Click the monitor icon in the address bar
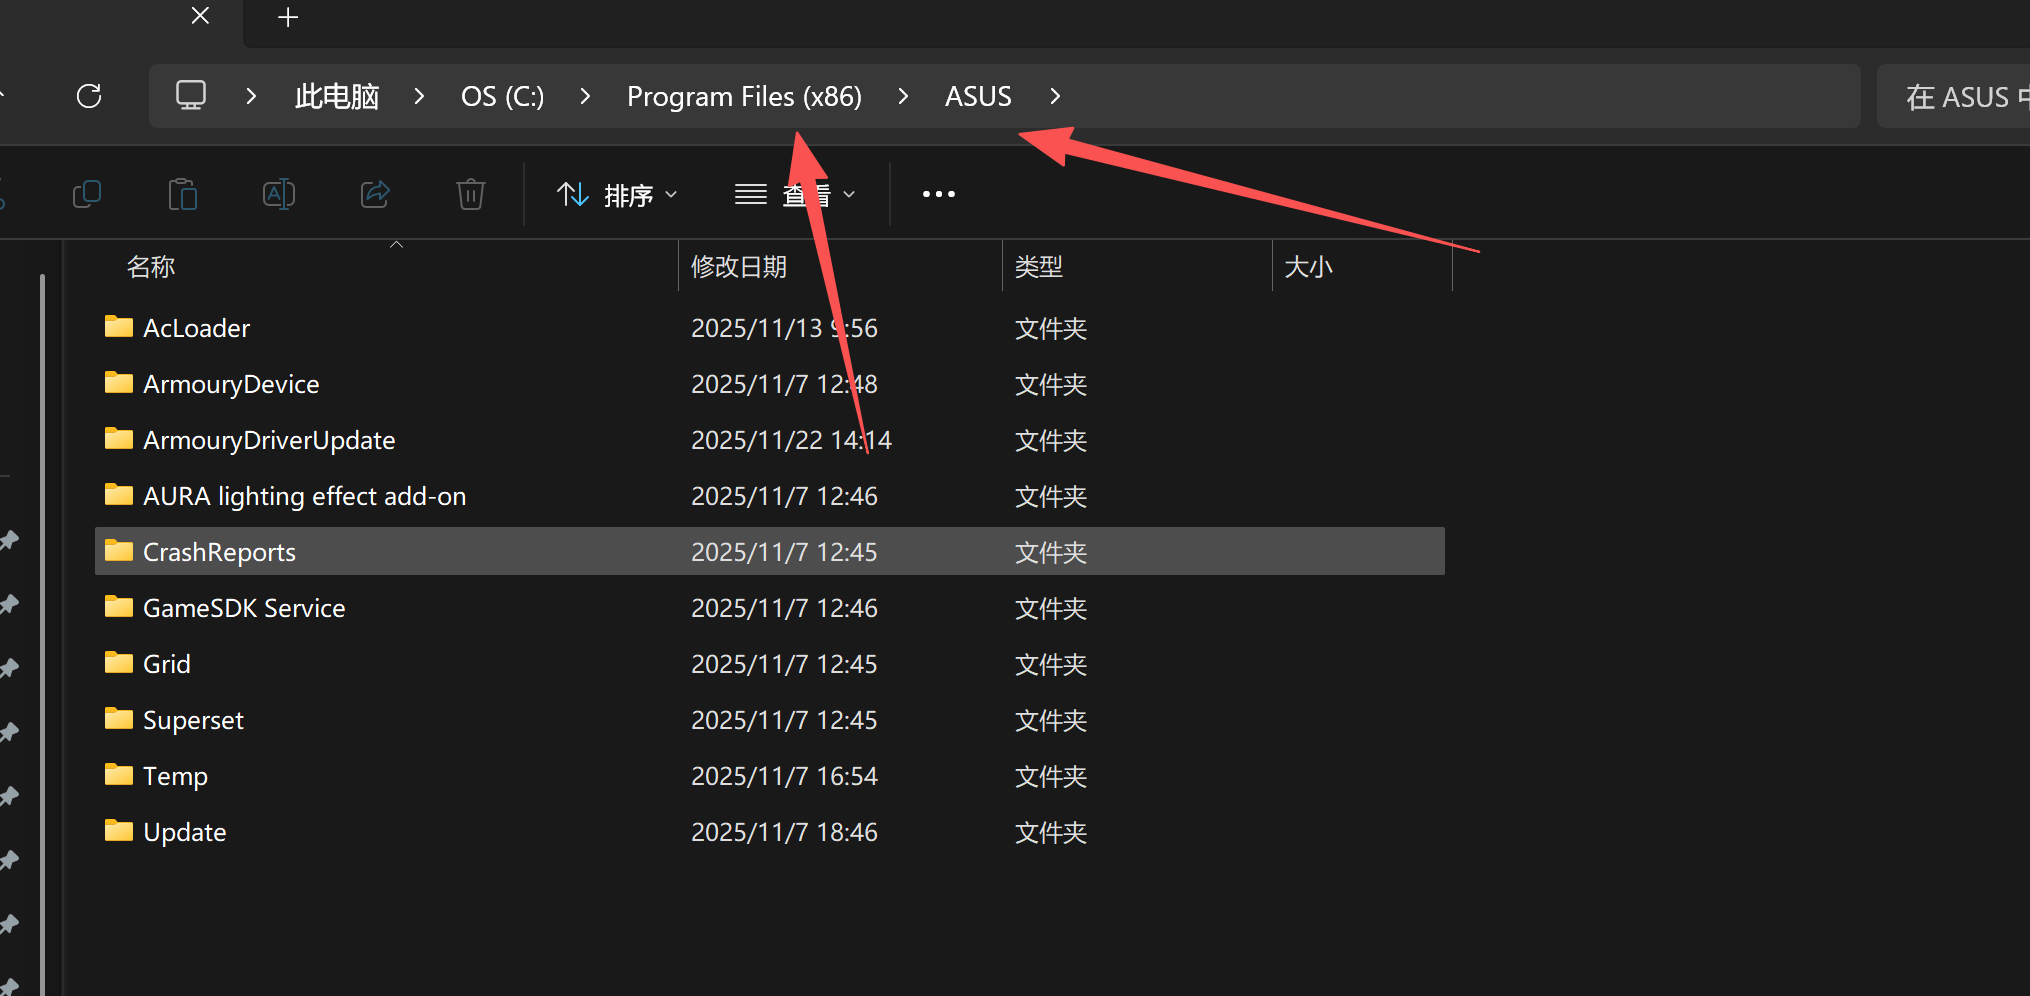The height and width of the screenshot is (996, 2030). tap(191, 96)
